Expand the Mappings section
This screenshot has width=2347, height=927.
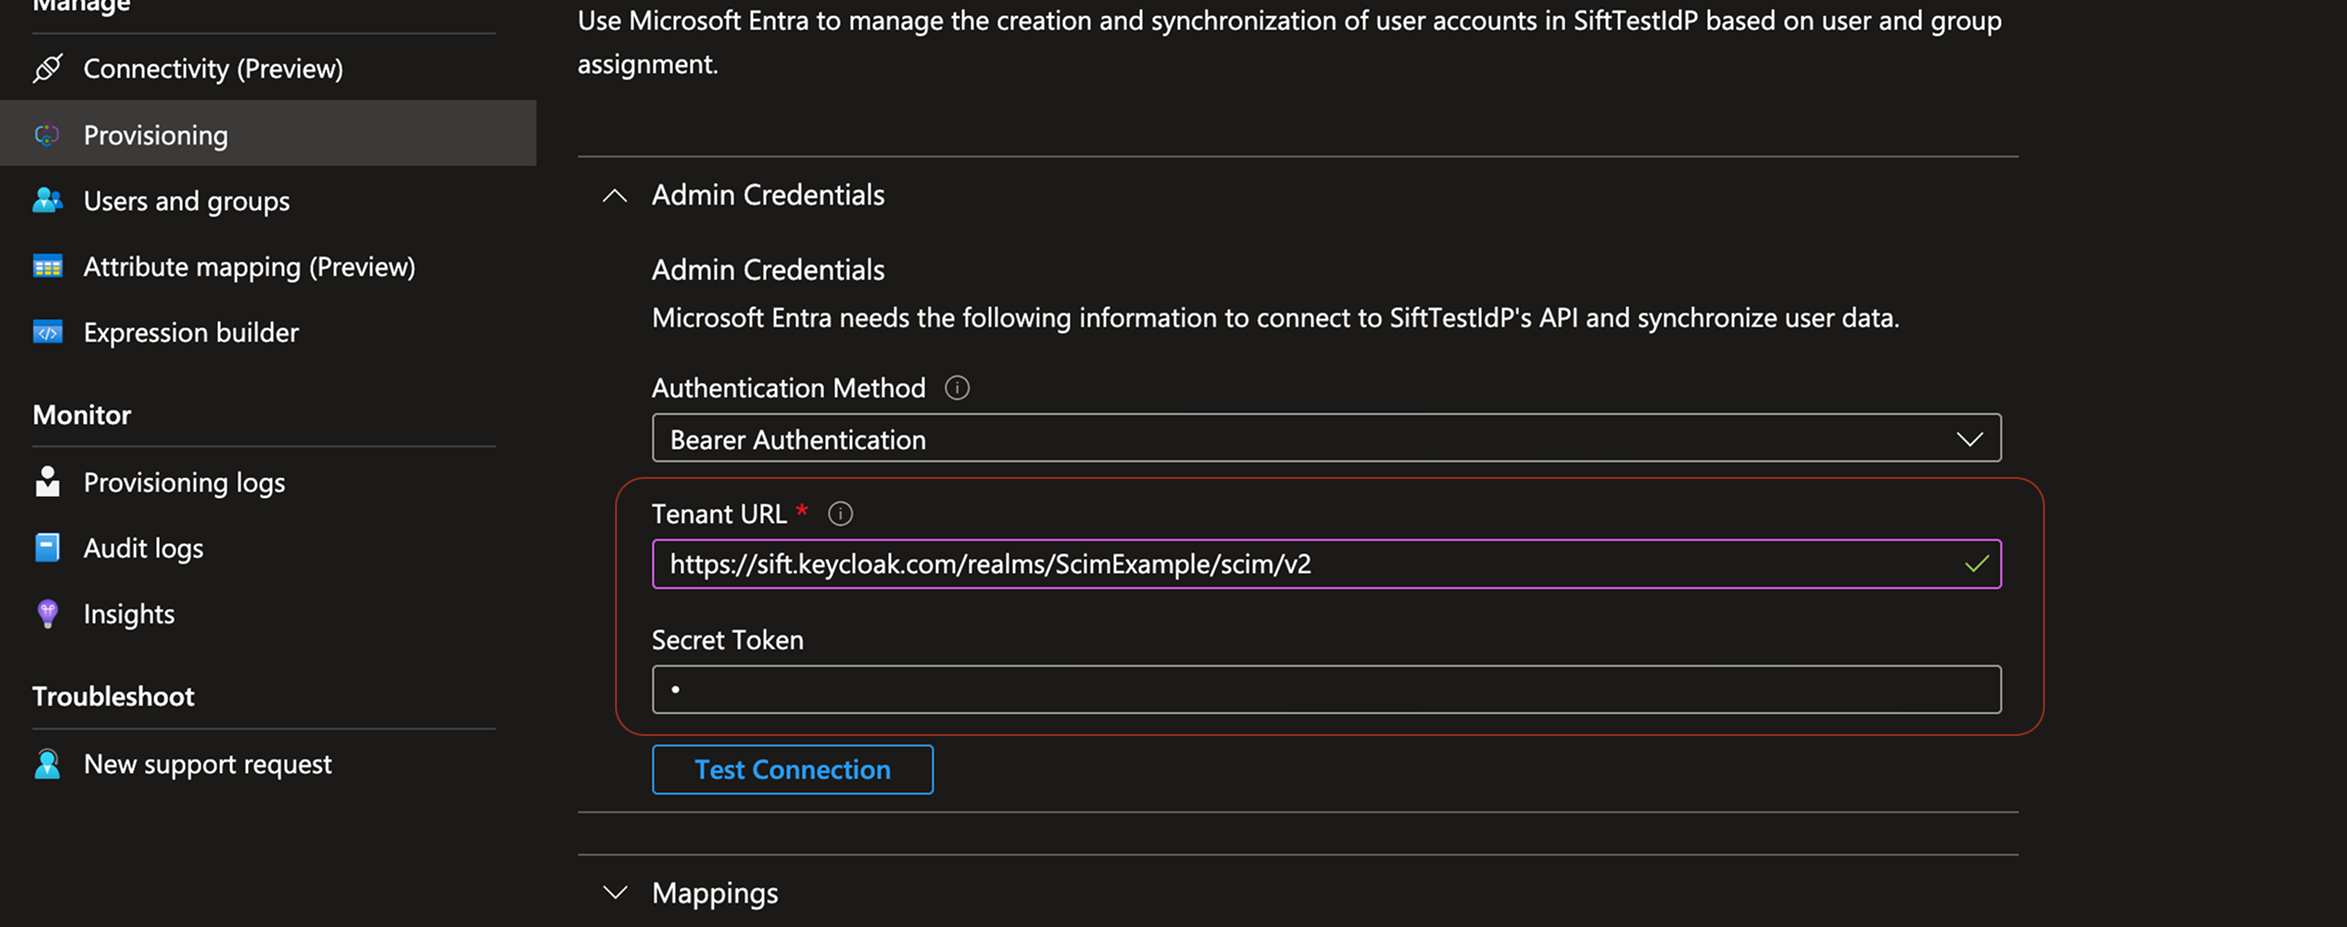click(615, 893)
